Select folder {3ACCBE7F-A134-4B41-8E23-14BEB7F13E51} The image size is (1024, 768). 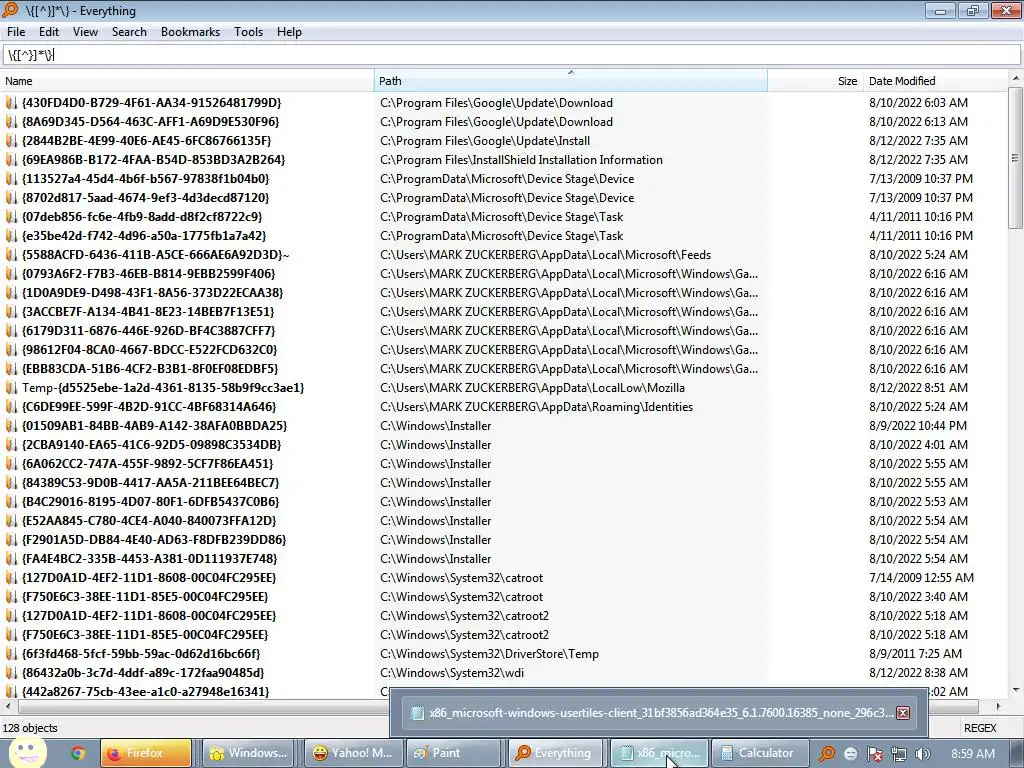click(148, 312)
